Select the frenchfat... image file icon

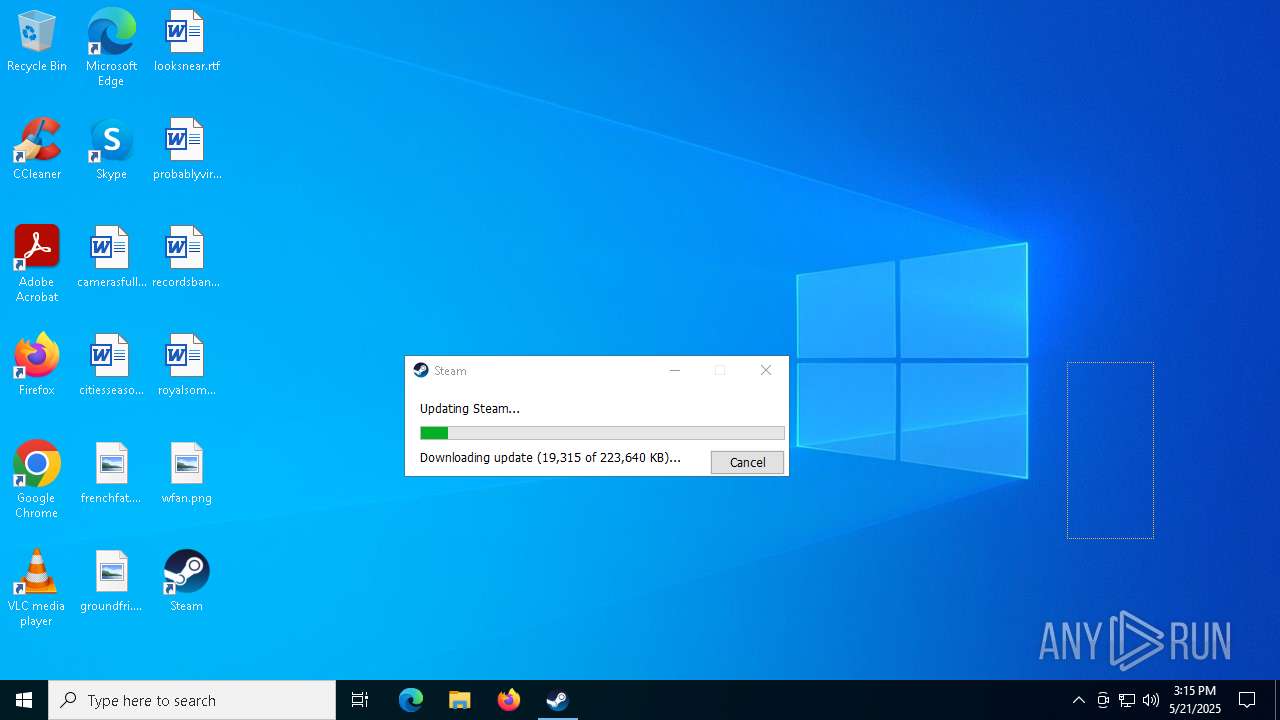(x=111, y=474)
